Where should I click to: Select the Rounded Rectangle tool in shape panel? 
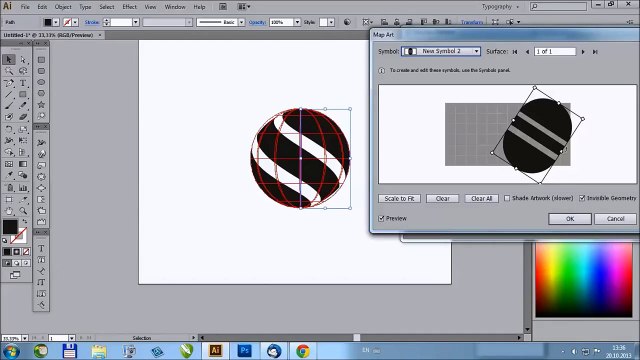[41, 71]
